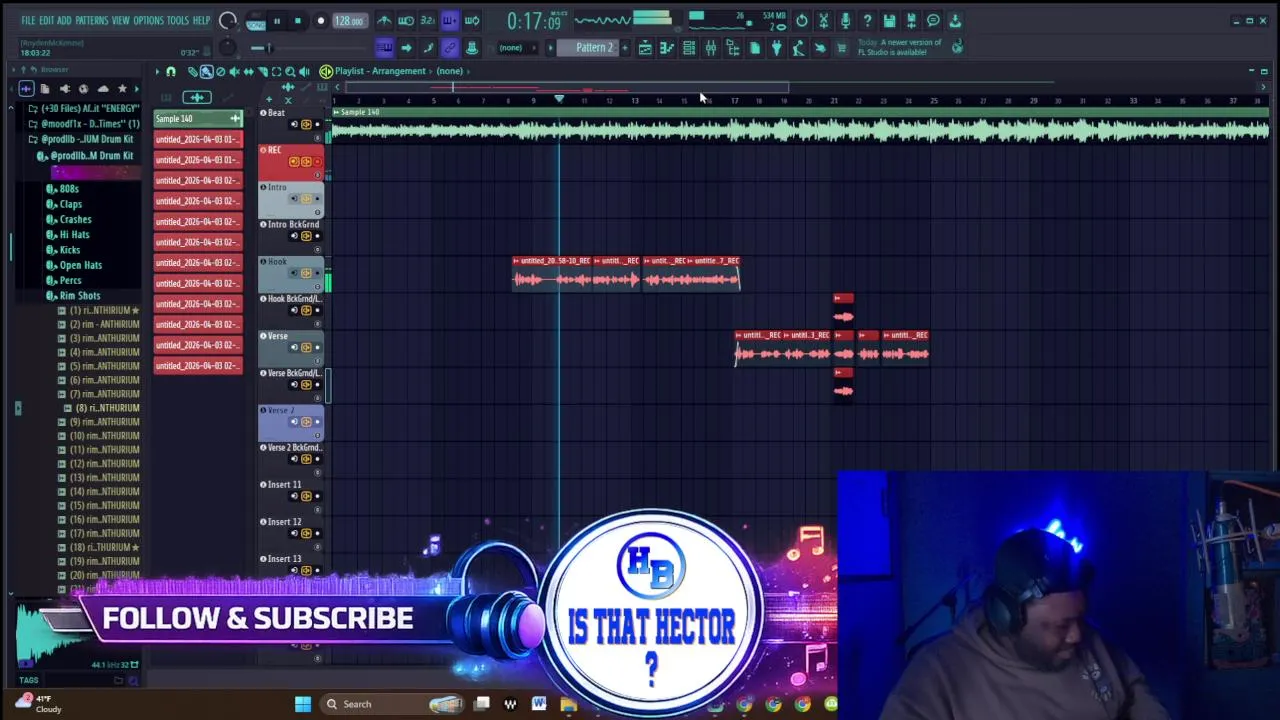Toggle blend recording overdub icon
The width and height of the screenshot is (1280, 720).
(x=450, y=20)
